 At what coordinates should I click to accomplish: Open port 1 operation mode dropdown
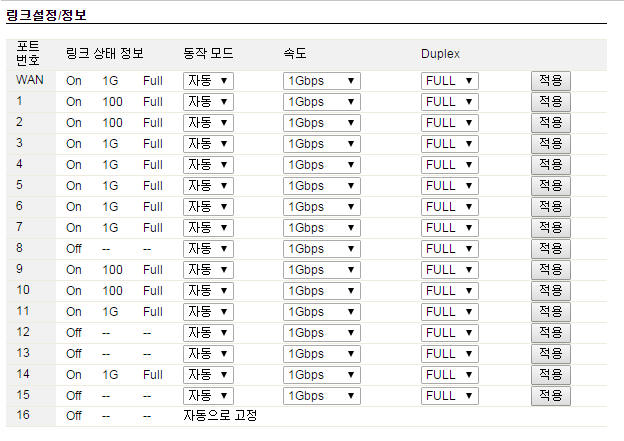point(208,102)
